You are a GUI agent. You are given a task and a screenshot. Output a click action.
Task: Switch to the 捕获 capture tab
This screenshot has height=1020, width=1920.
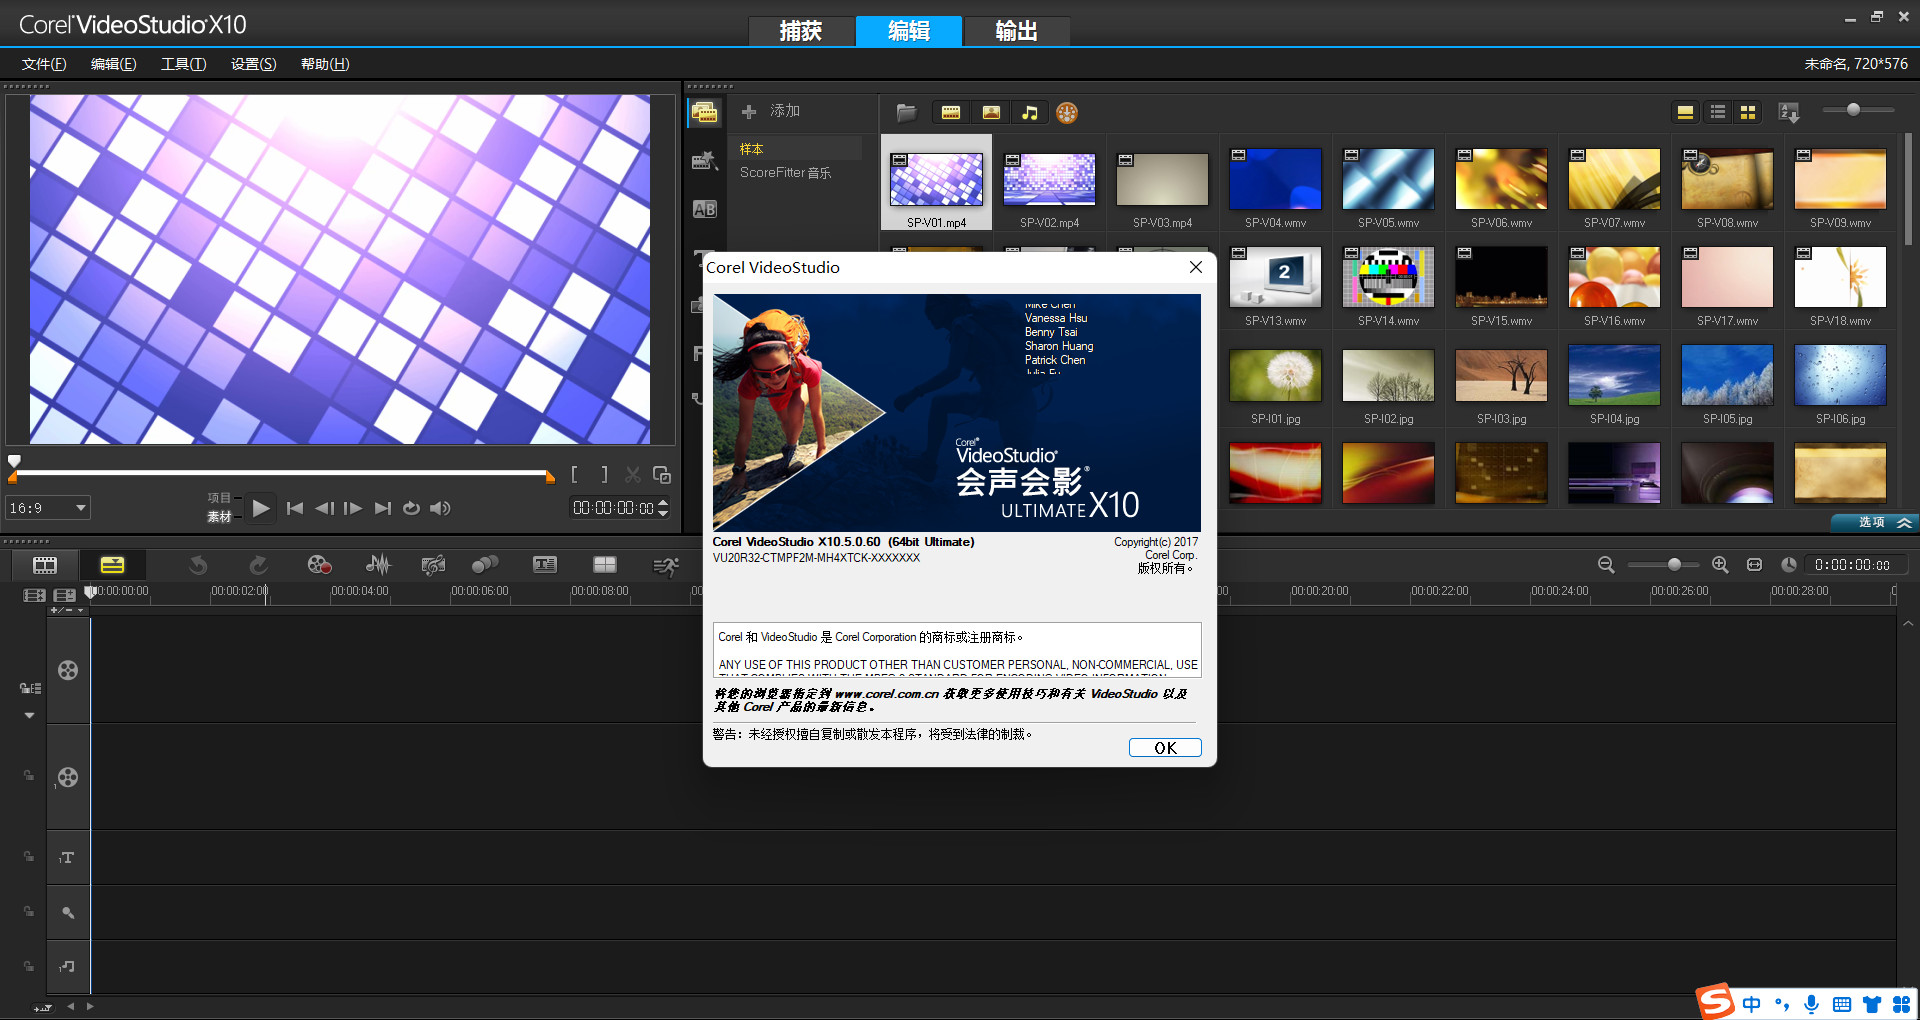[x=801, y=31]
